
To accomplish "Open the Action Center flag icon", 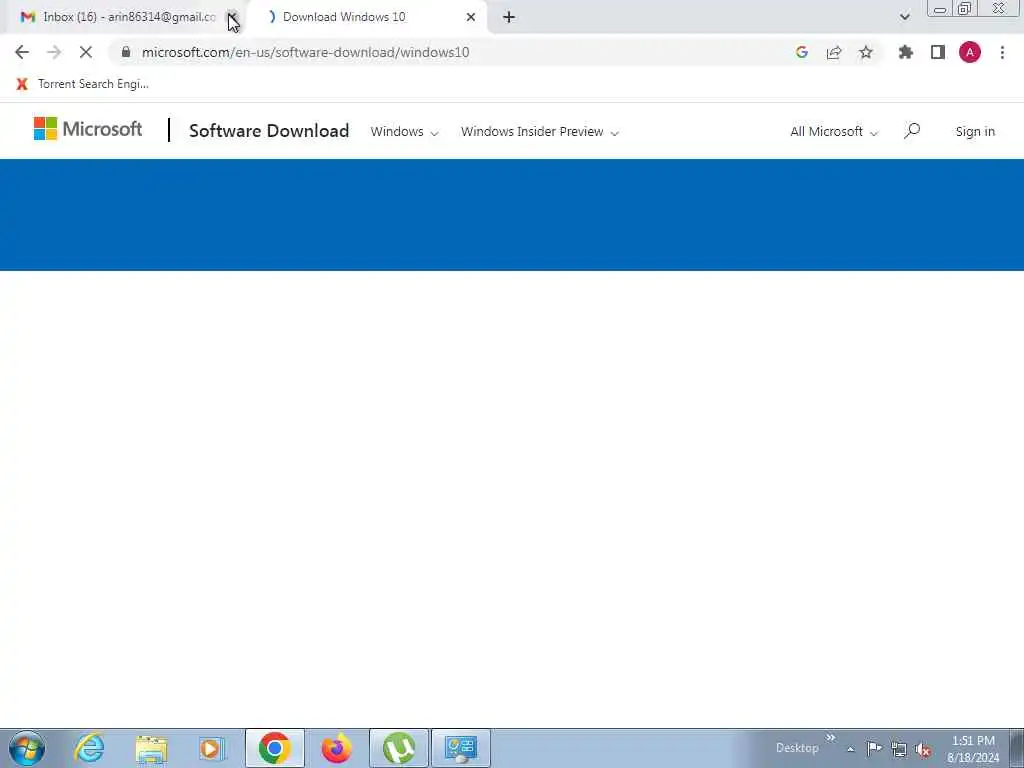I will click(874, 748).
